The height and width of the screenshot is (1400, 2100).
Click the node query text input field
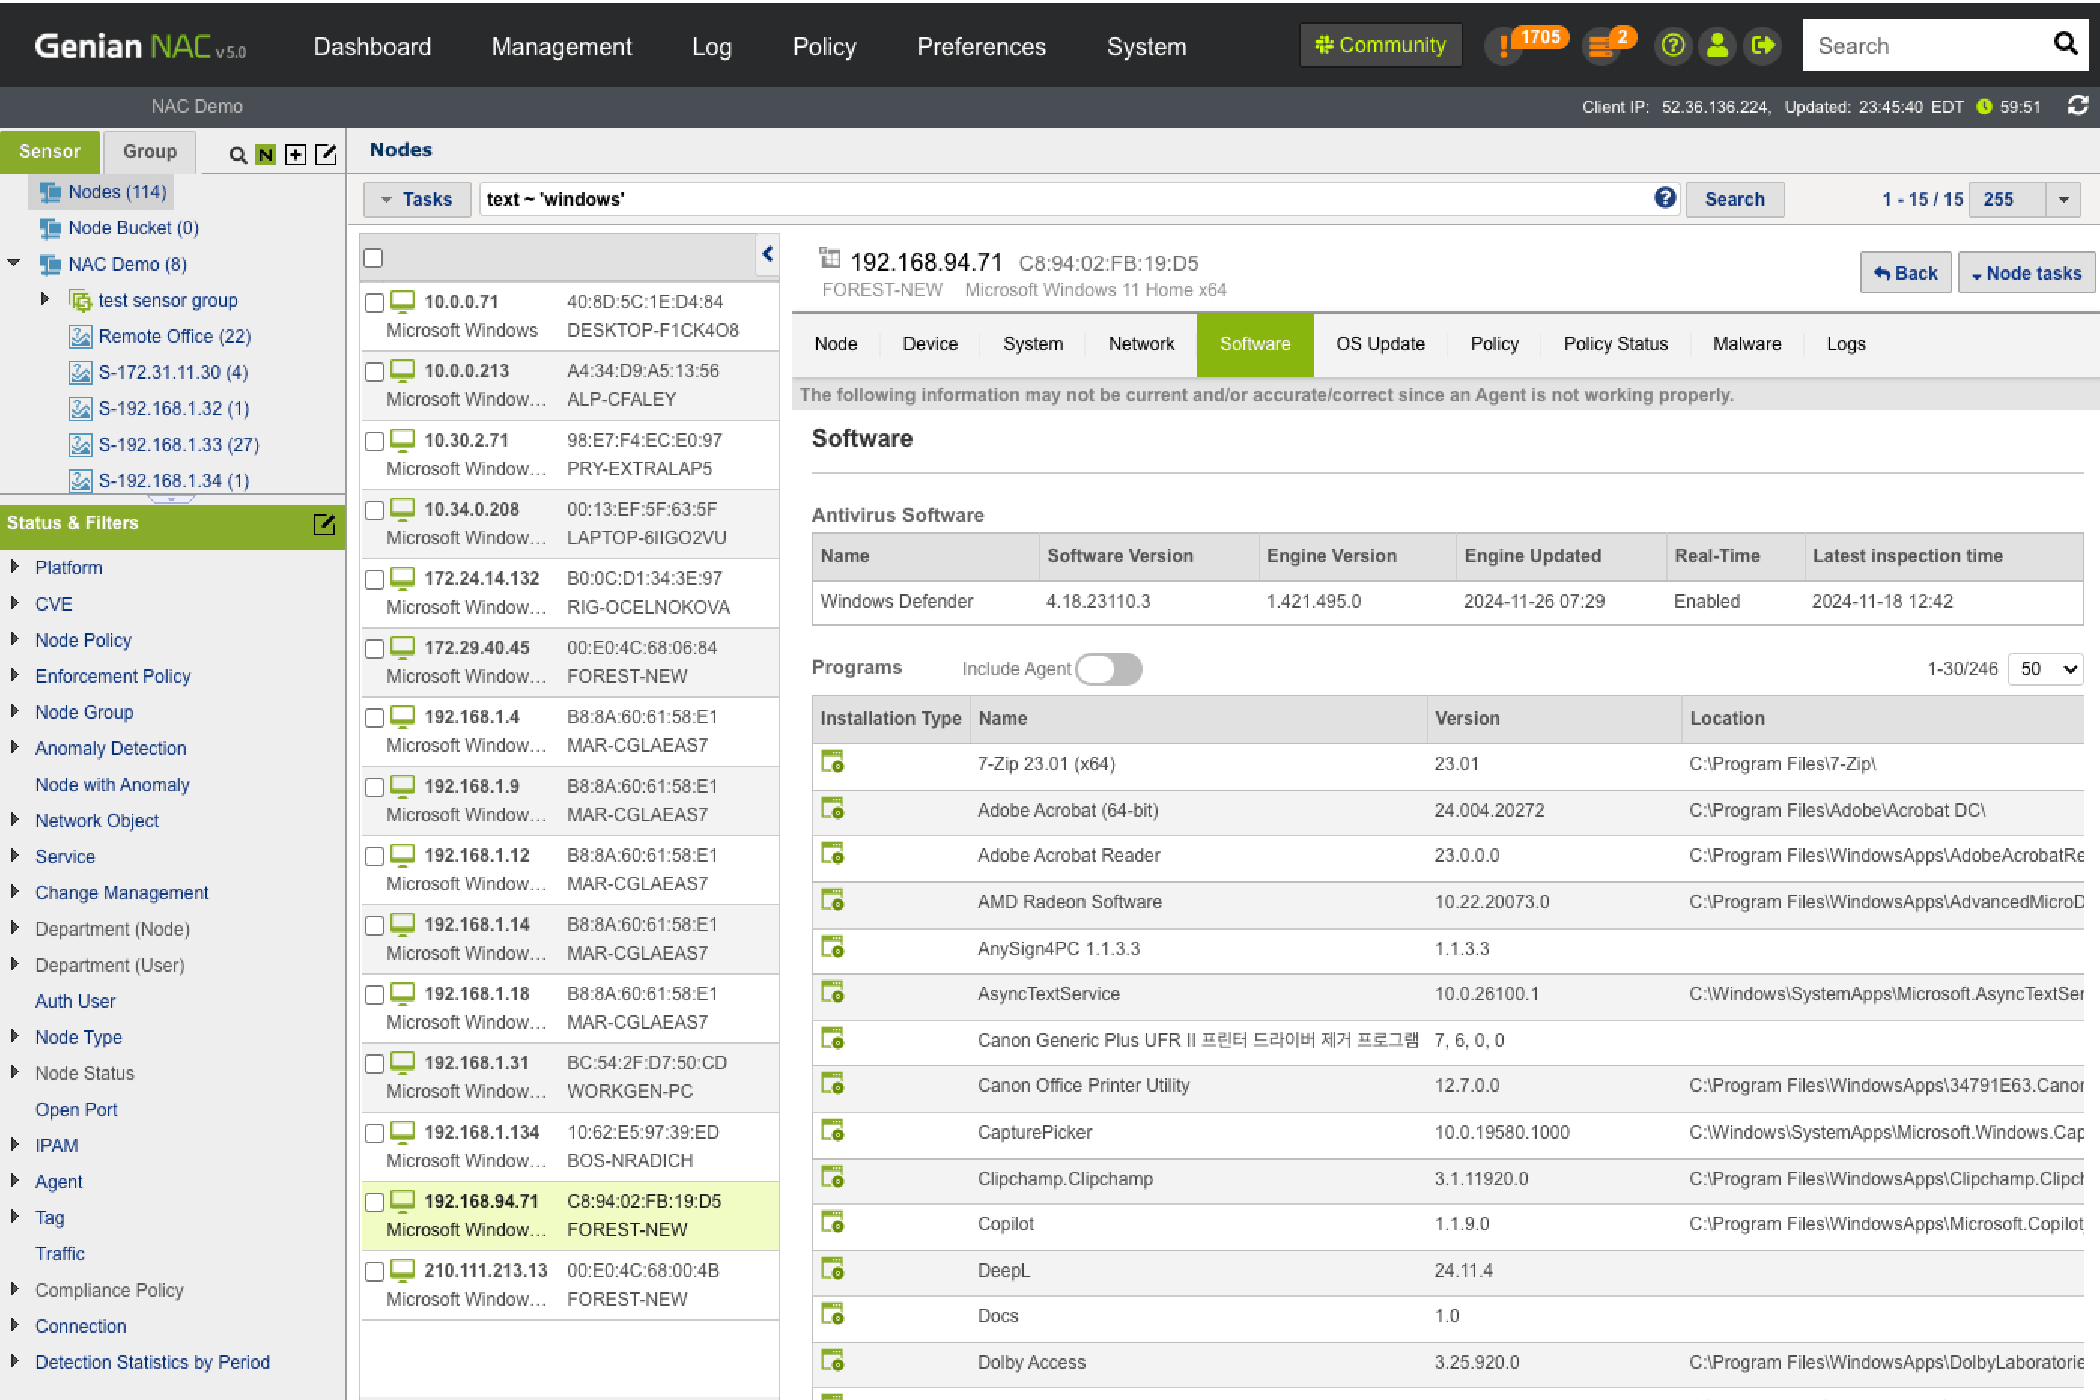coord(1060,199)
